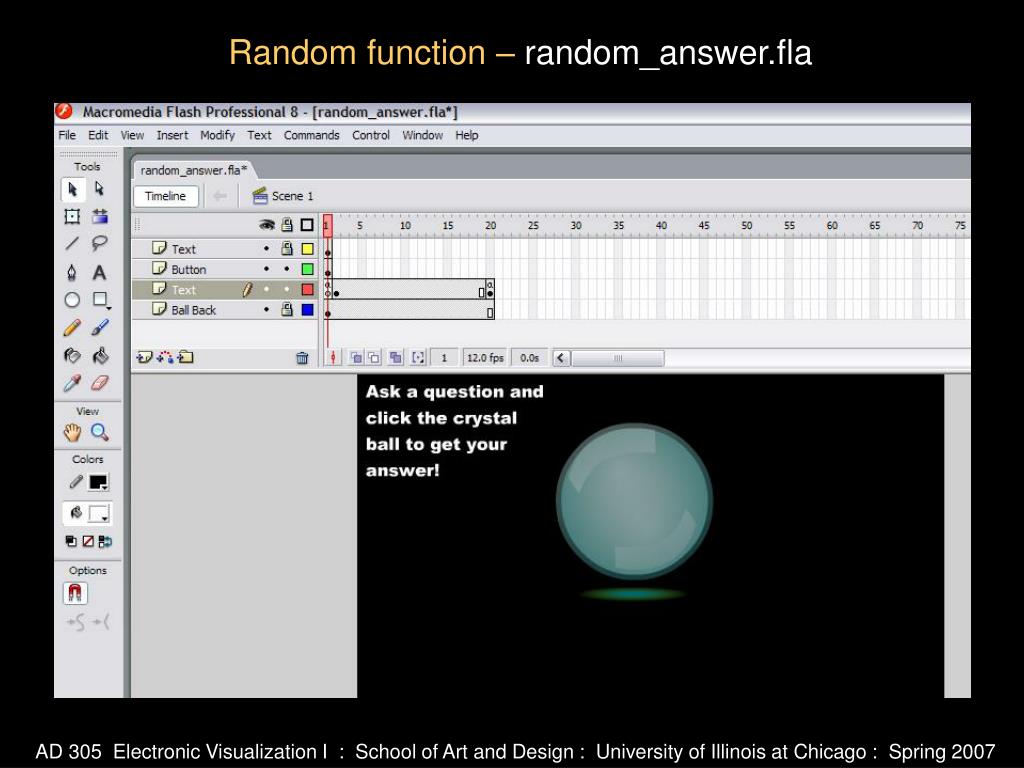Image resolution: width=1024 pixels, height=768 pixels.
Task: Pick the Pen tool
Action: pyautogui.click(x=73, y=272)
